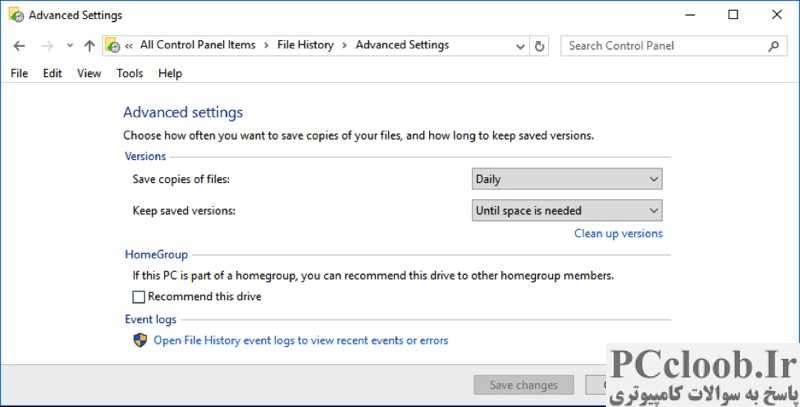Click the Forward navigation arrow
The image size is (800, 407).
click(x=47, y=46)
